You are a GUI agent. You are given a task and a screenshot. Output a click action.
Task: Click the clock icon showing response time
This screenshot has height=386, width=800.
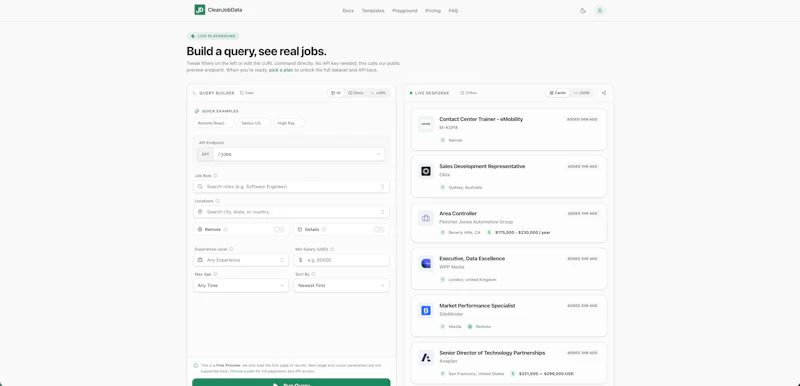[462, 93]
